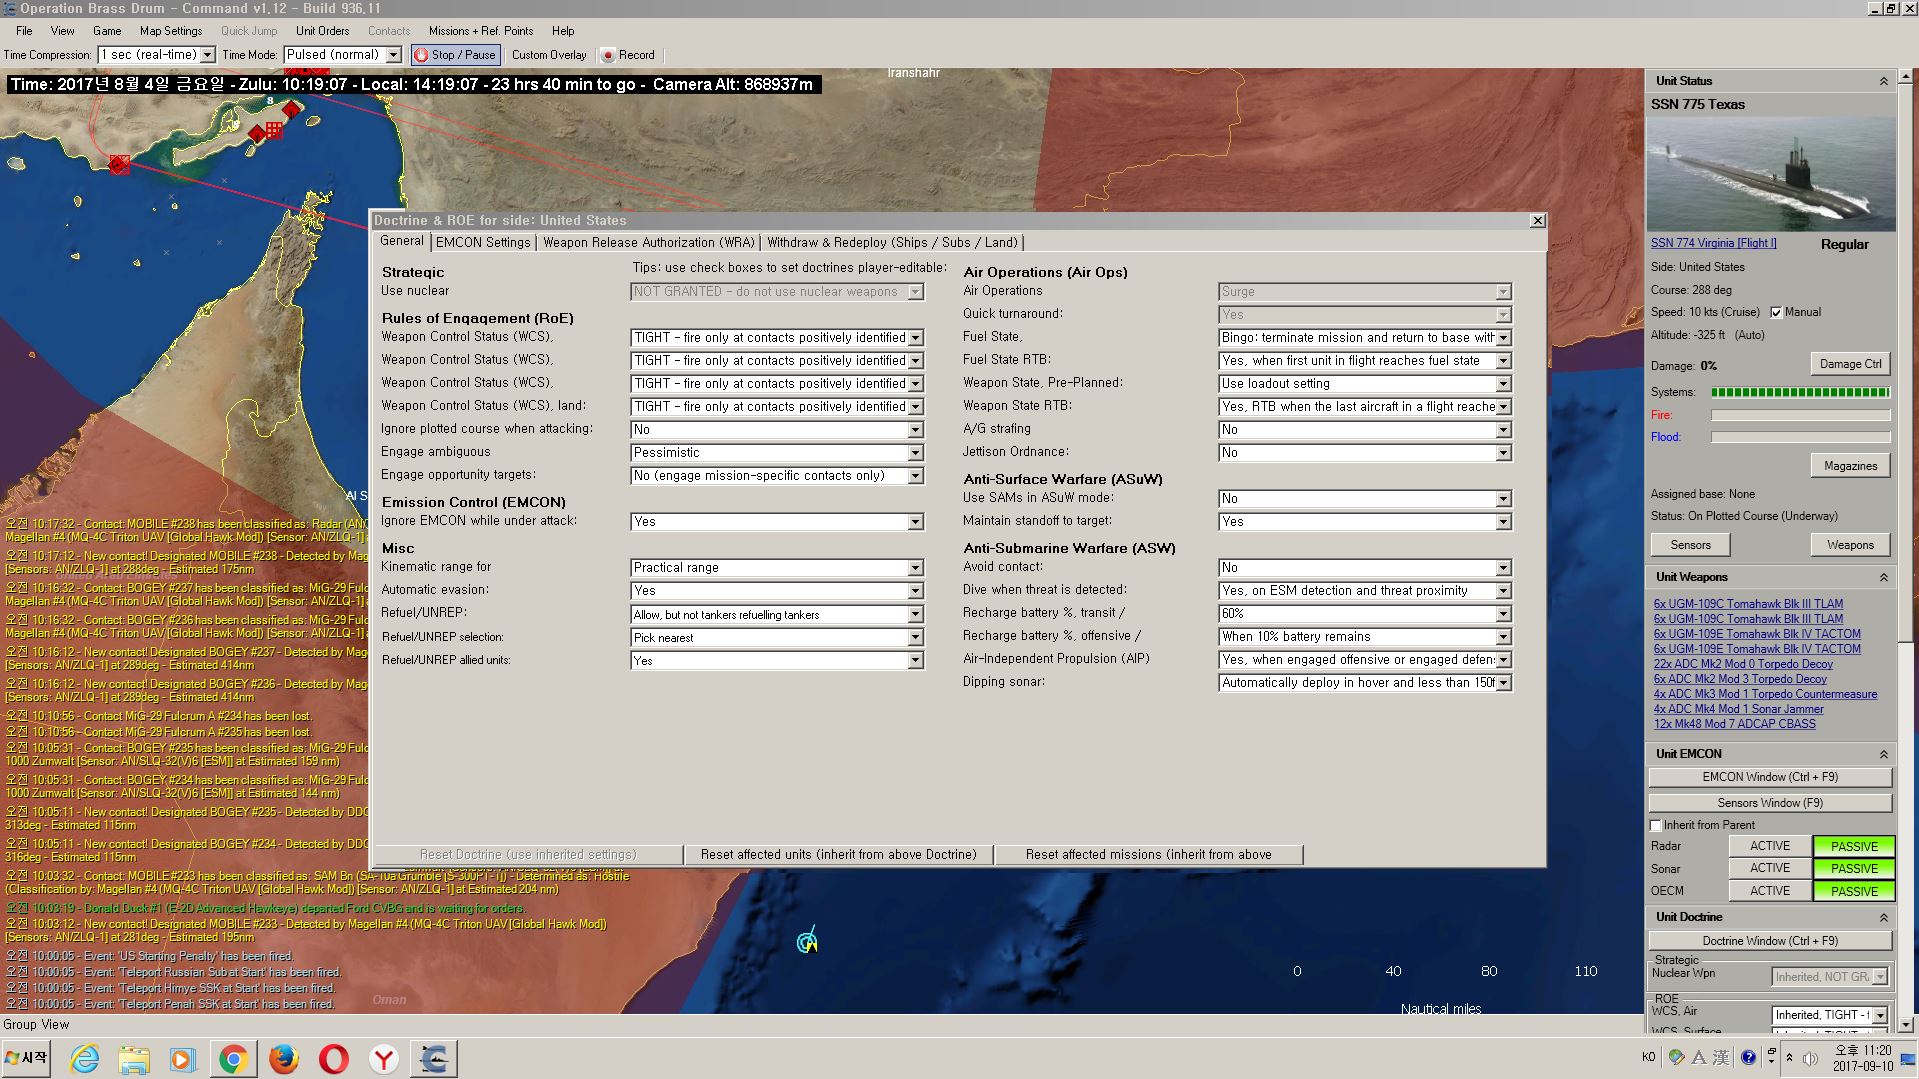Screen dimensions: 1919x1079
Task: Switch to the EMCON Settings tab
Action: [x=483, y=242]
